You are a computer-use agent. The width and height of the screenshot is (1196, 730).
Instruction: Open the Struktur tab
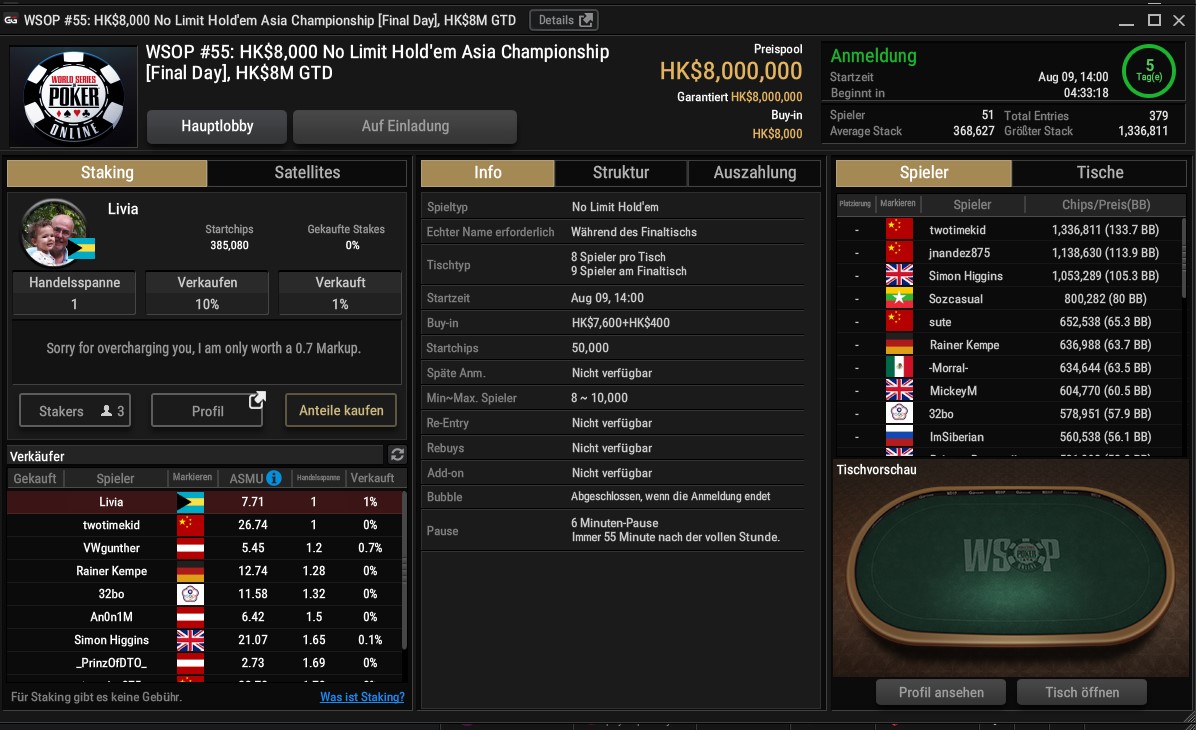coord(621,172)
